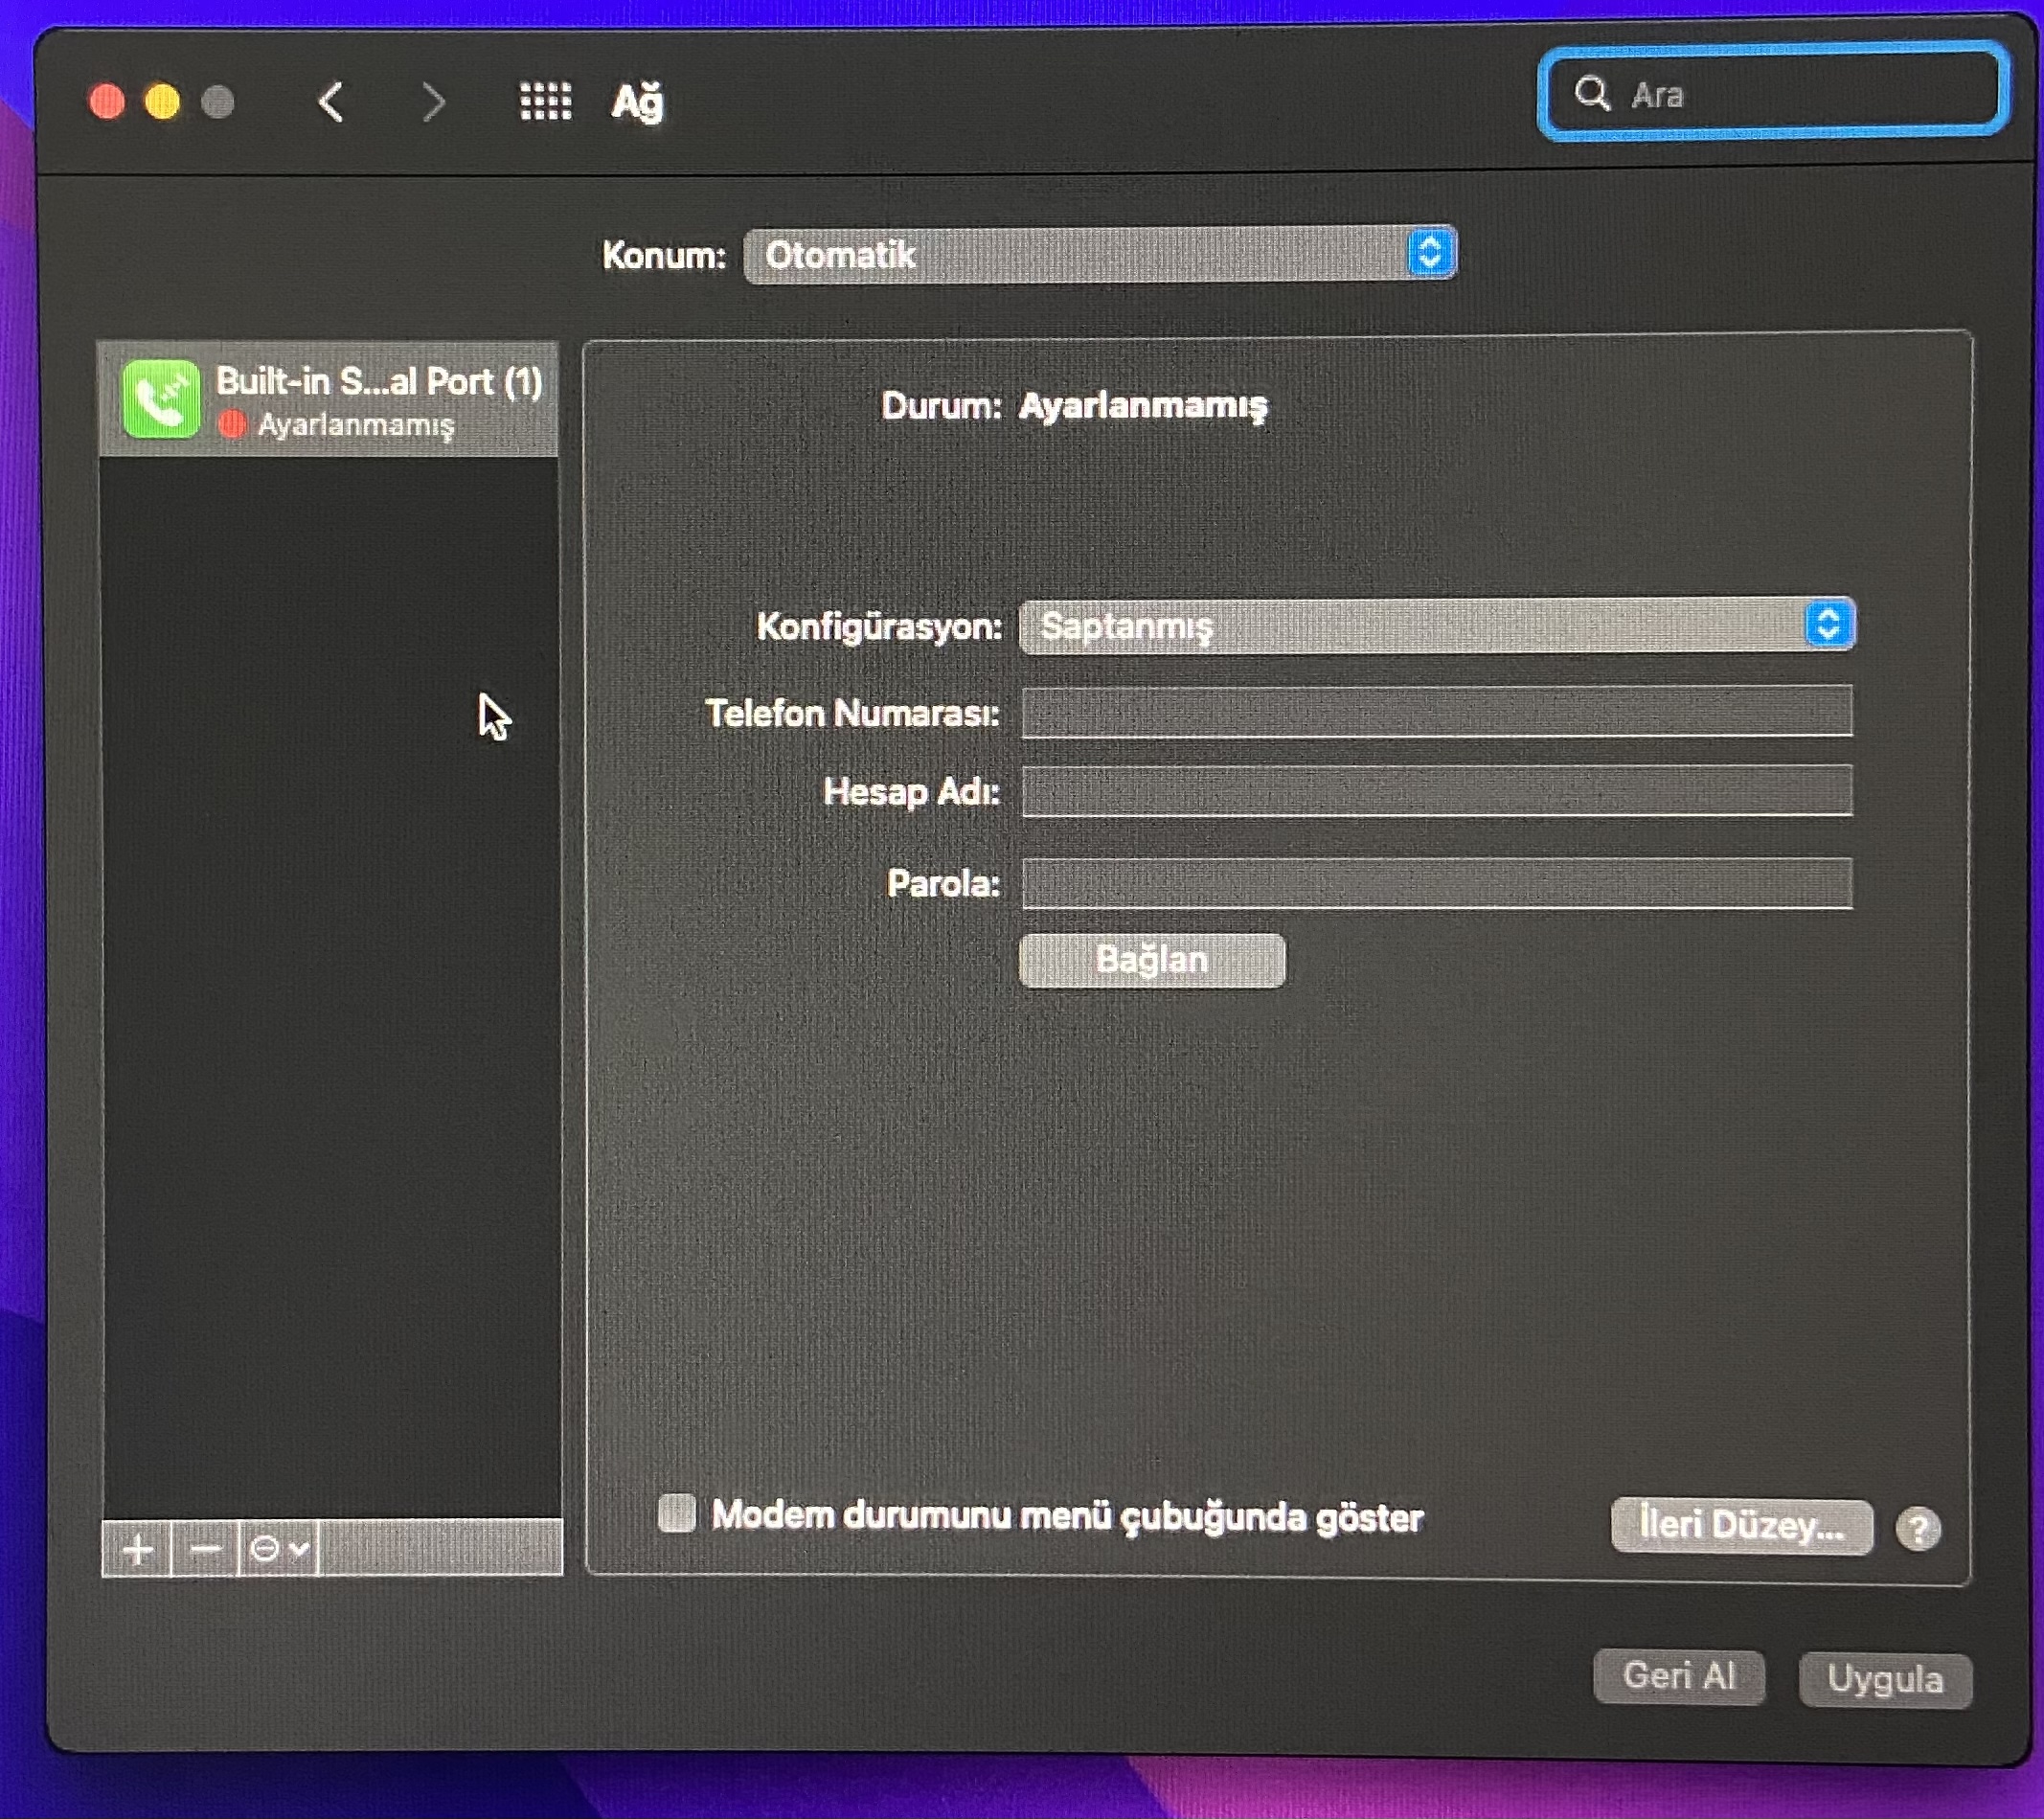The width and height of the screenshot is (2044, 1819).
Task: Open the service action menu dropdown
Action: pyautogui.click(x=279, y=1550)
